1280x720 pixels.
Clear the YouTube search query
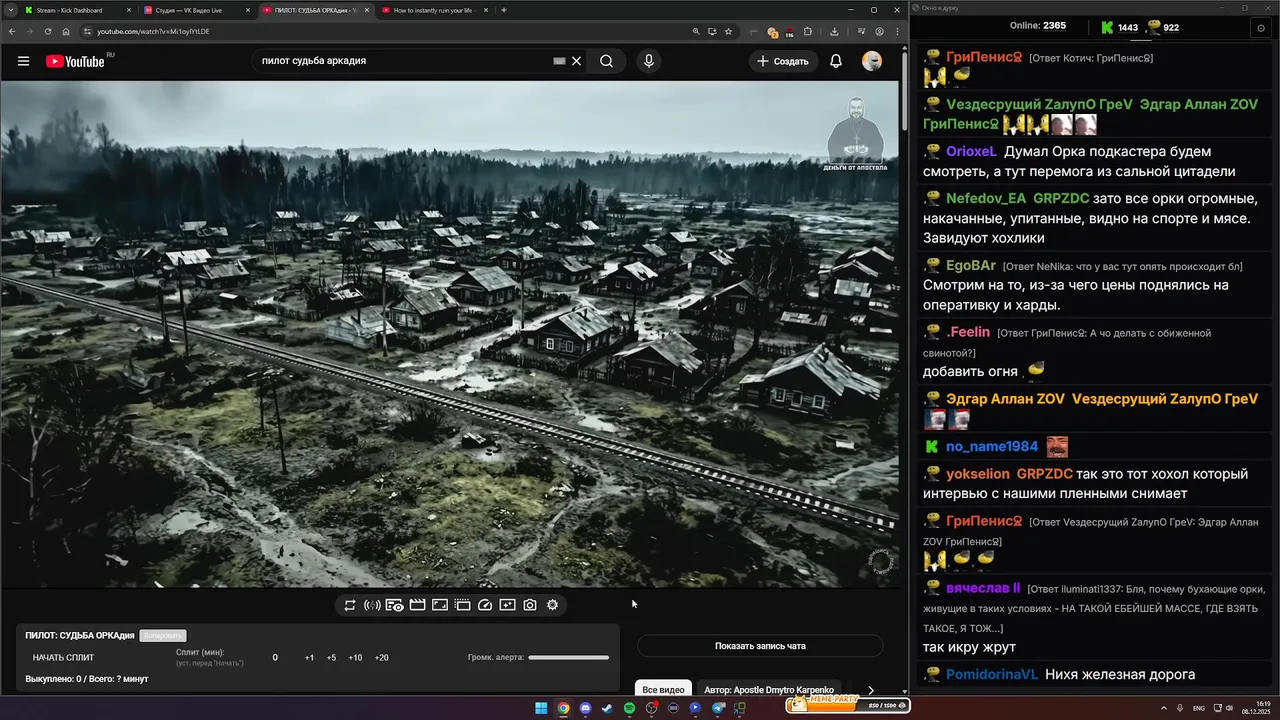click(x=576, y=61)
